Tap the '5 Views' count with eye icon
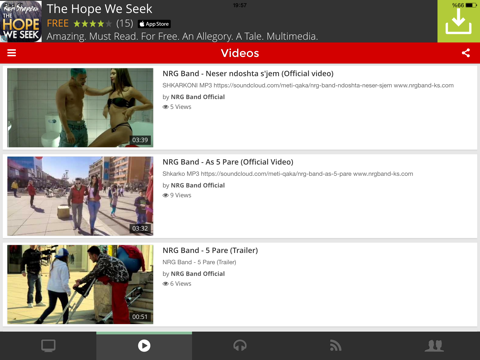 [x=177, y=107]
